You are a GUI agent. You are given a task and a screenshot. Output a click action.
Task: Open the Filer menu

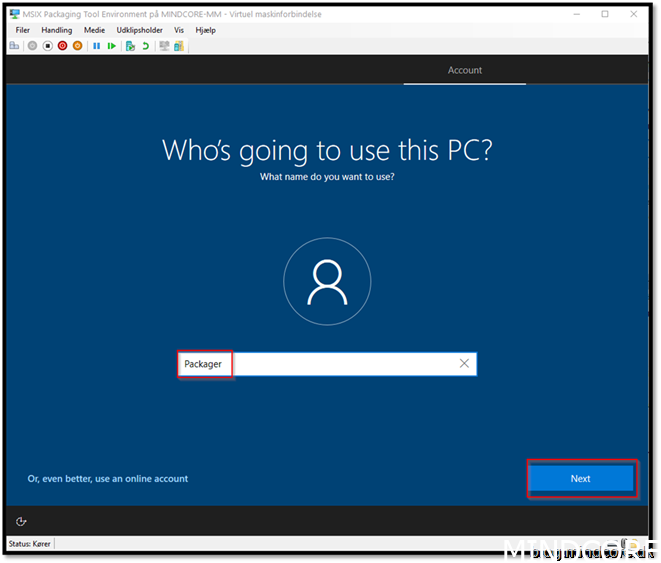23,30
